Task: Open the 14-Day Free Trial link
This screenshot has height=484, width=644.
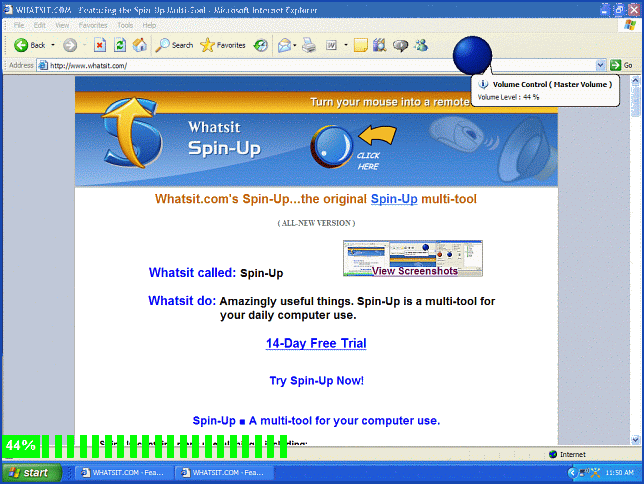Action: coord(316,343)
